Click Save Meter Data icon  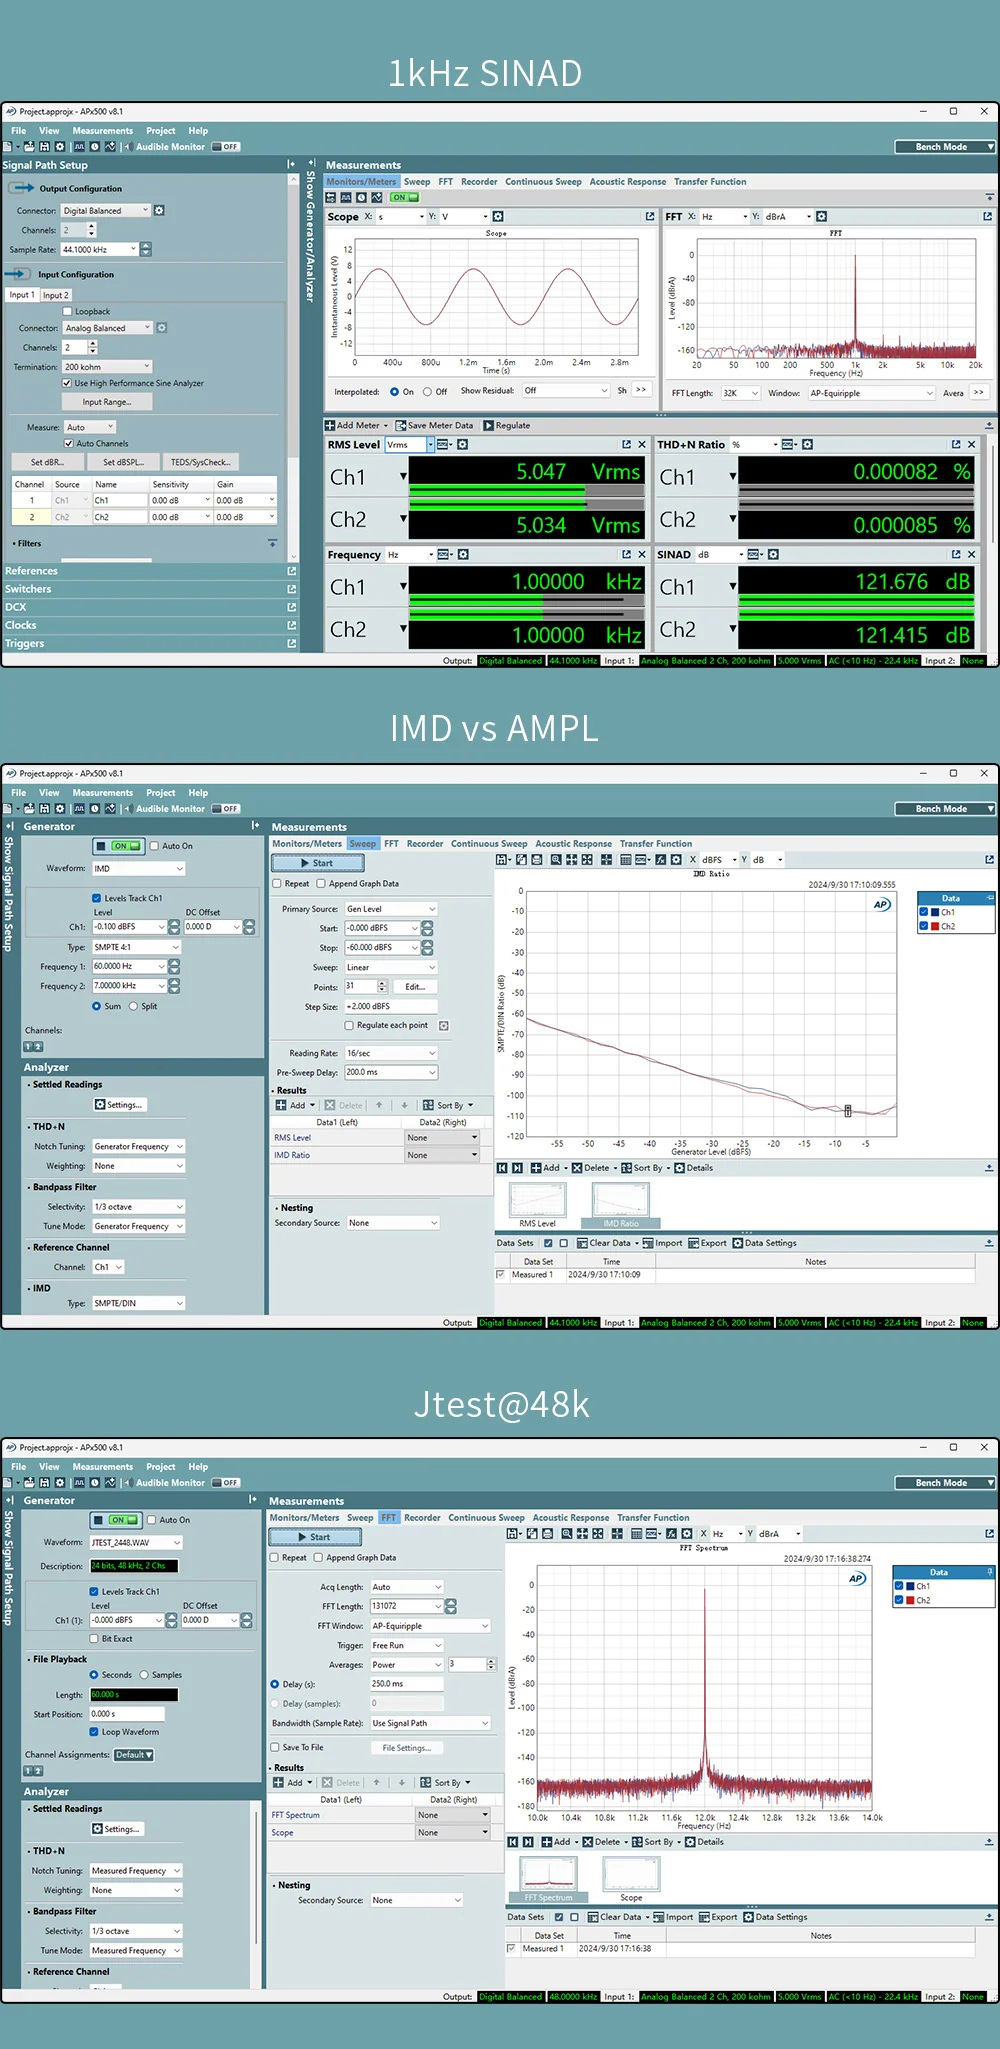401,426
